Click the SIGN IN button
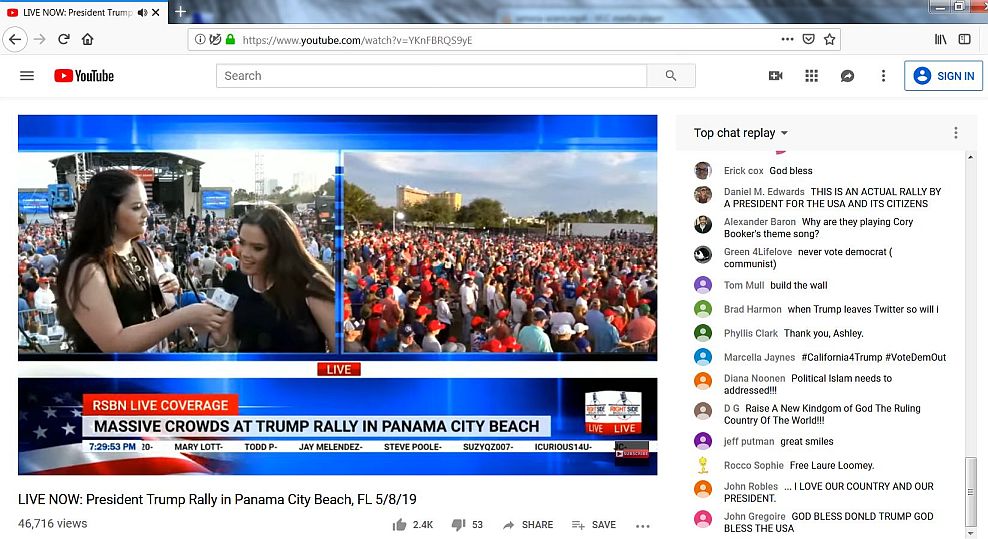988x539 pixels. click(x=944, y=76)
